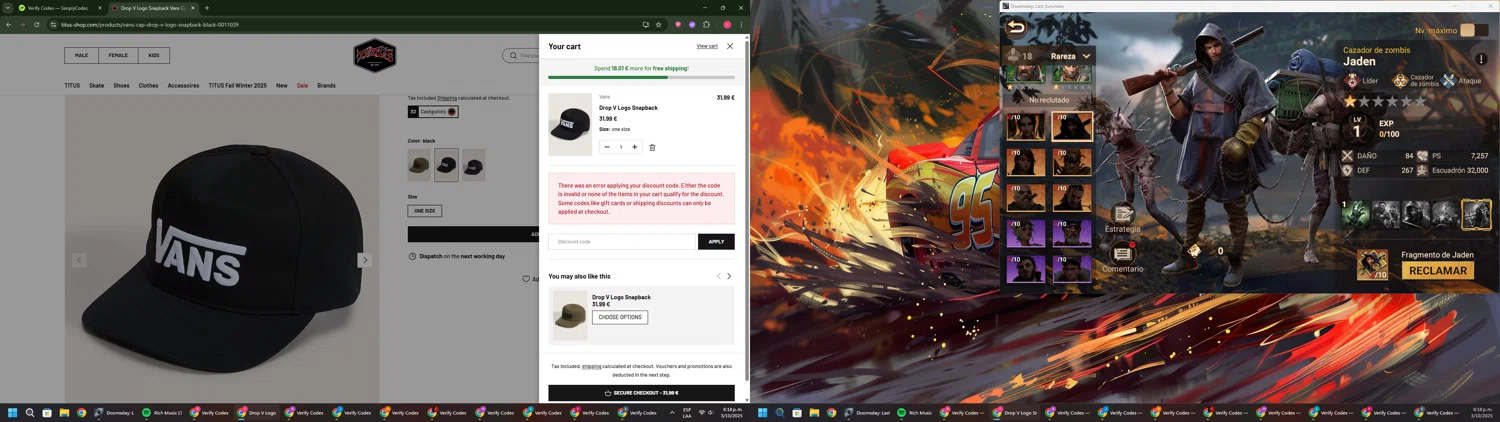Click the RECLAMAR button
Image resolution: width=1500 pixels, height=422 pixels.
click(1437, 270)
